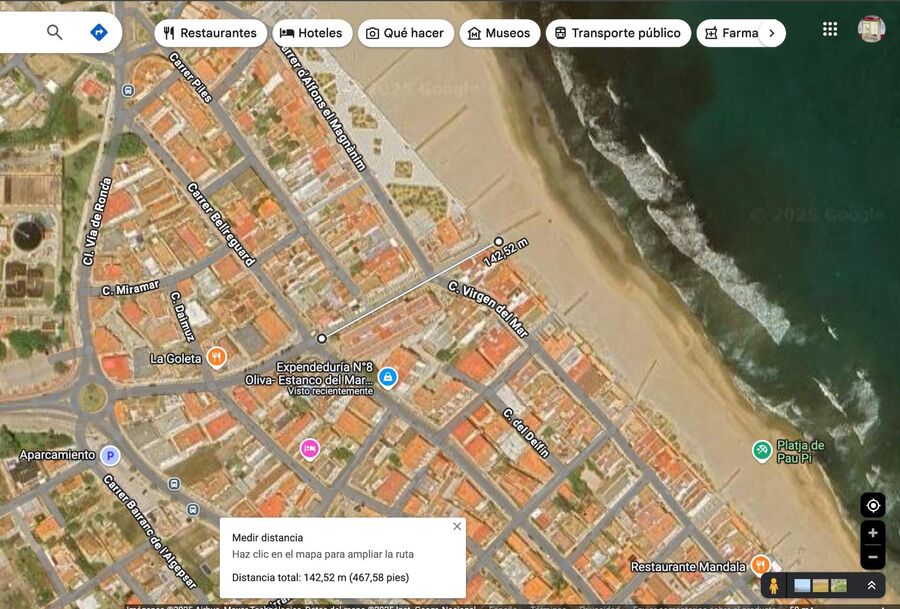Center map on my location
Viewport: 900px width, 609px height.
[x=872, y=505]
